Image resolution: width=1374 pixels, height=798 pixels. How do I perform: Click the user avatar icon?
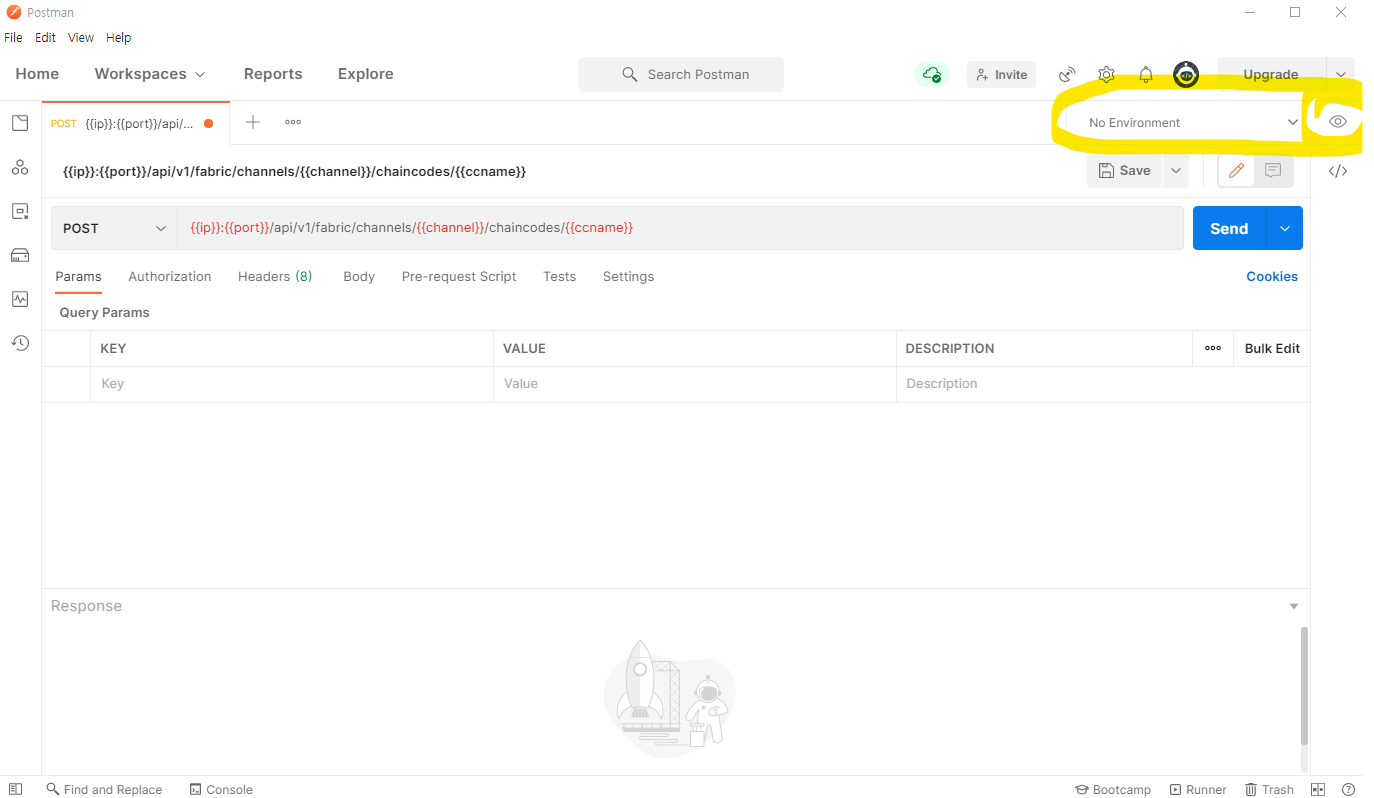(1186, 74)
